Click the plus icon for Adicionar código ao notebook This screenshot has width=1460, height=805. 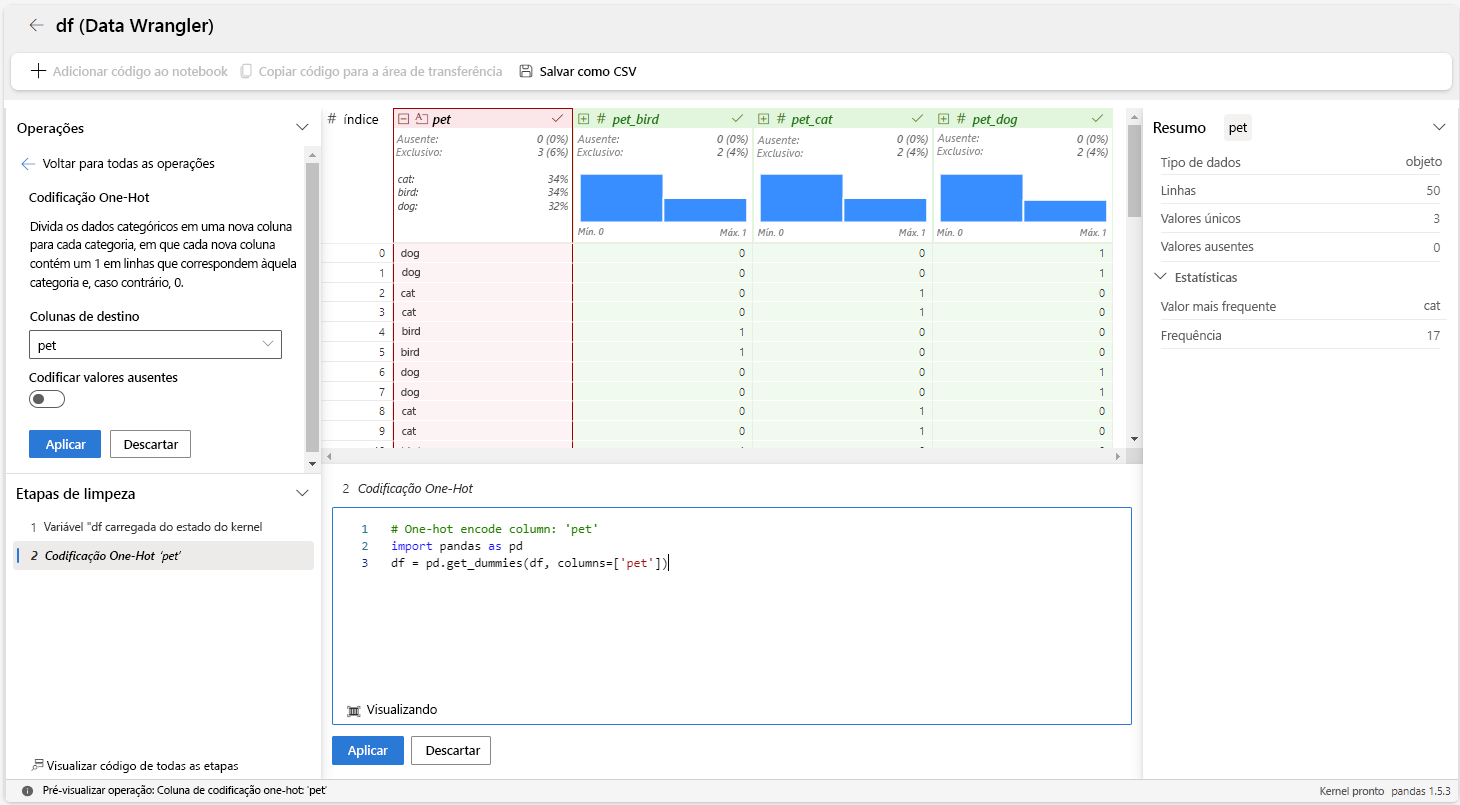38,71
